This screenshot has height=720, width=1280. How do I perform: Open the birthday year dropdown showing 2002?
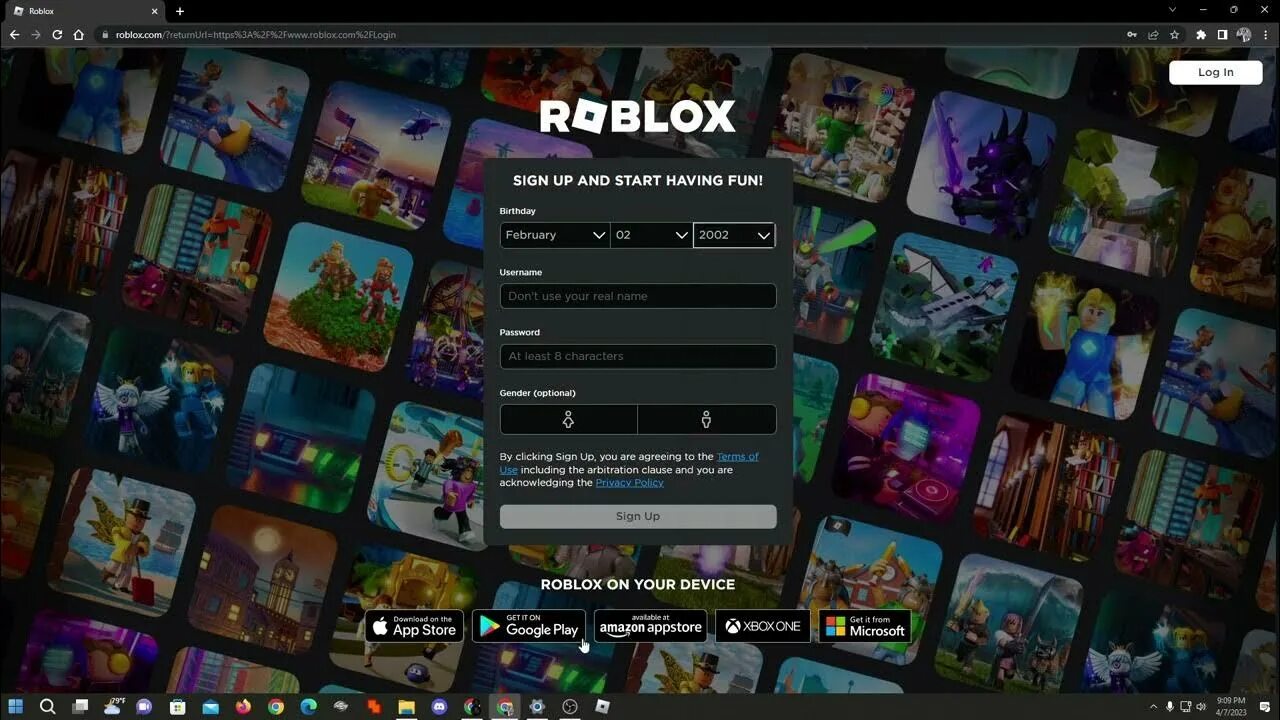pyautogui.click(x=734, y=235)
